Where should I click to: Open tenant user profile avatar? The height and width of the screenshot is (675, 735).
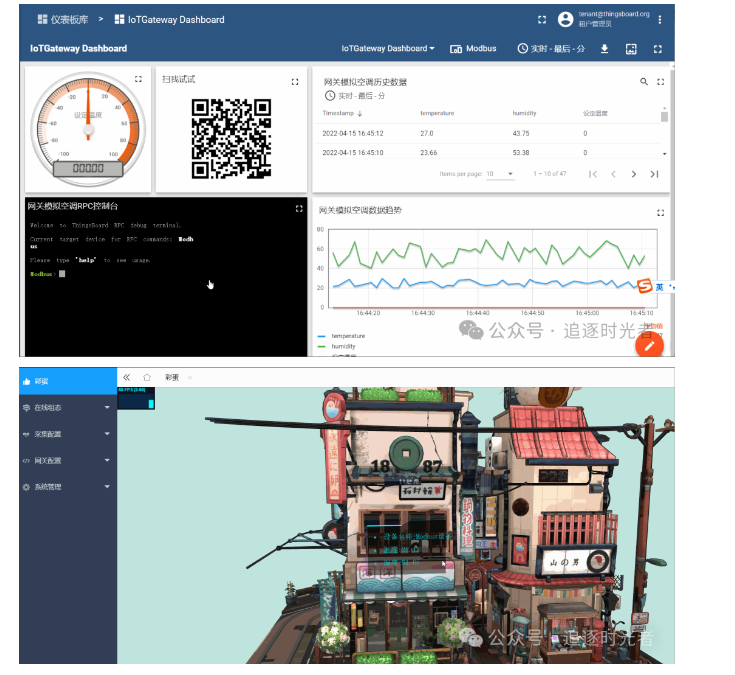(565, 19)
